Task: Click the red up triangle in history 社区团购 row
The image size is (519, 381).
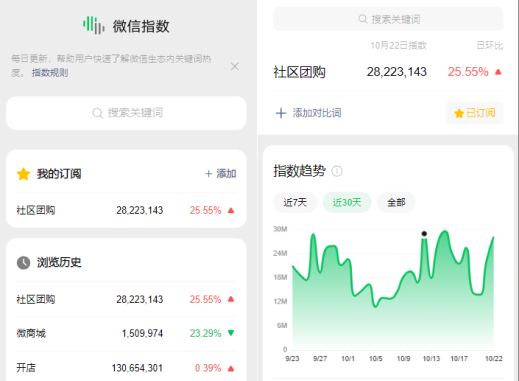Action: tap(231, 299)
